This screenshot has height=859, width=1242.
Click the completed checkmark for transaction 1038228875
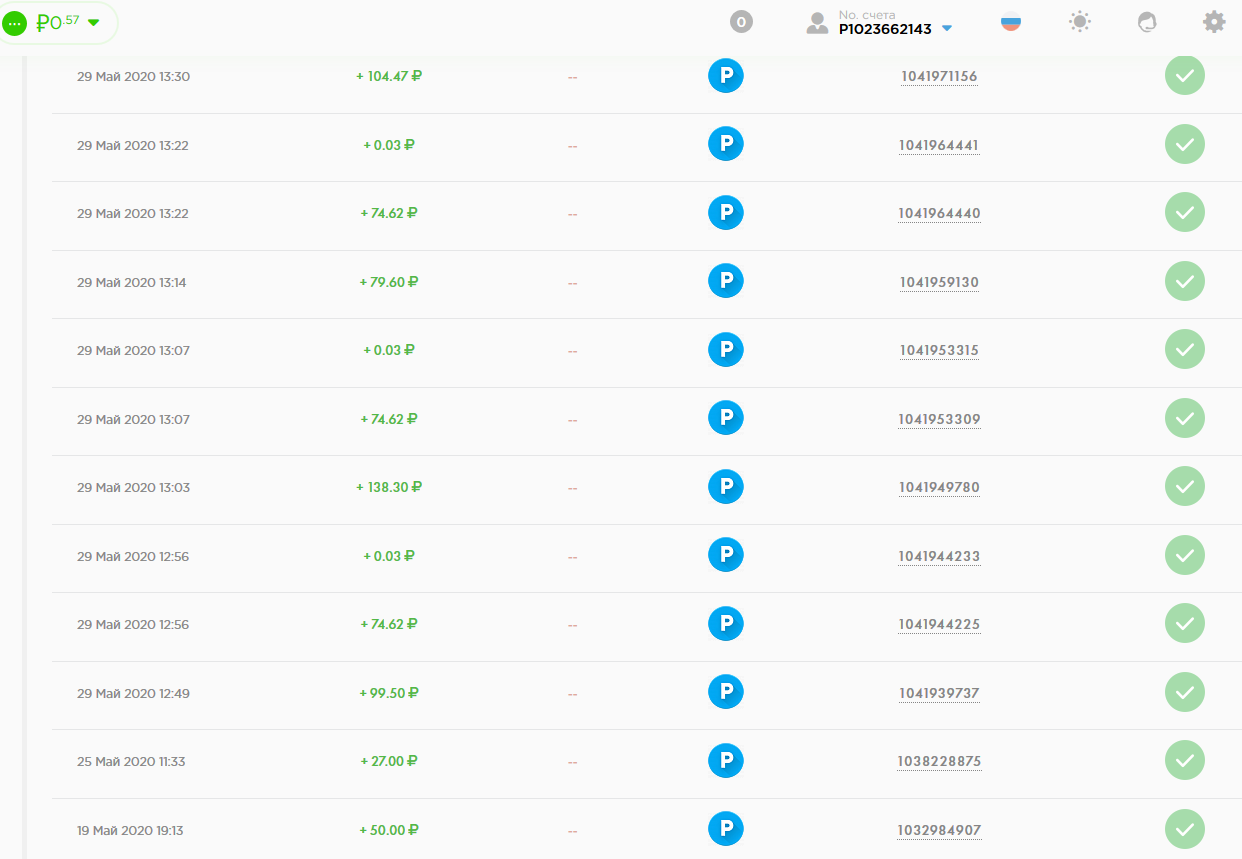coord(1185,761)
